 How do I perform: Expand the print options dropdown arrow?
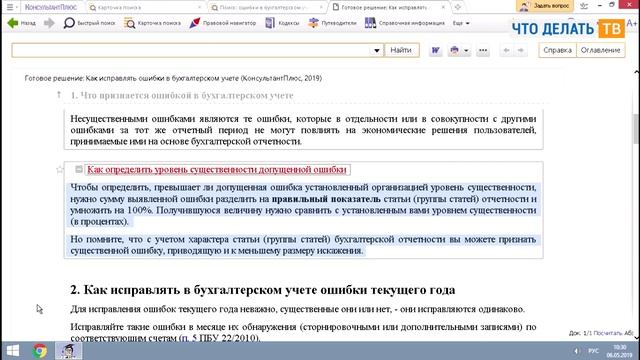coord(466,51)
